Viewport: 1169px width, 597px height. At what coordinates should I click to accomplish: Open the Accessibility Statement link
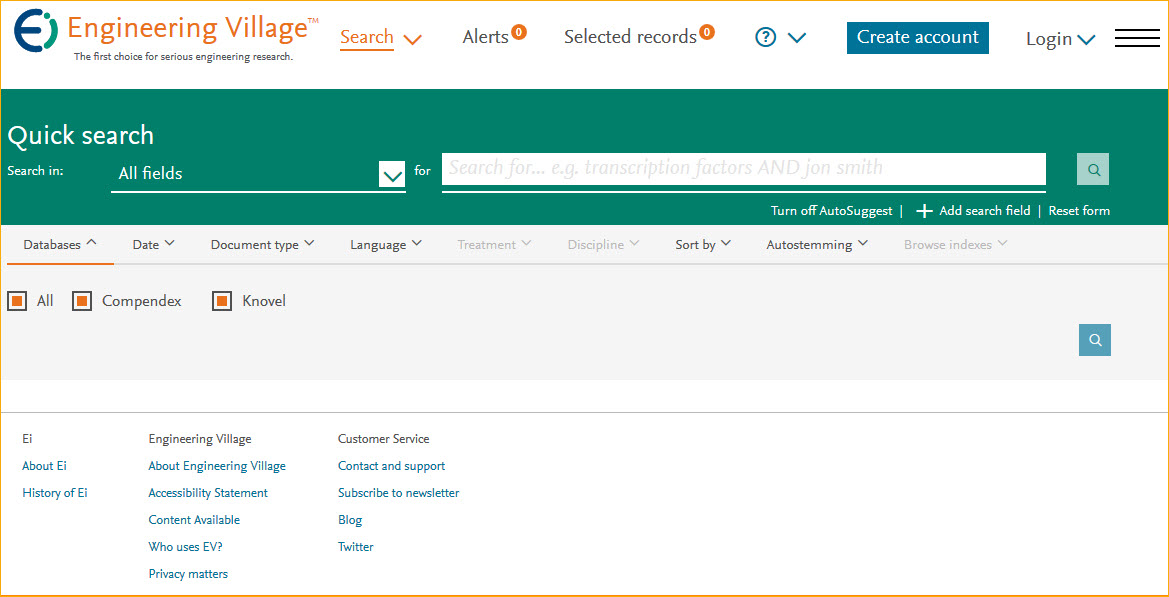[x=208, y=493]
